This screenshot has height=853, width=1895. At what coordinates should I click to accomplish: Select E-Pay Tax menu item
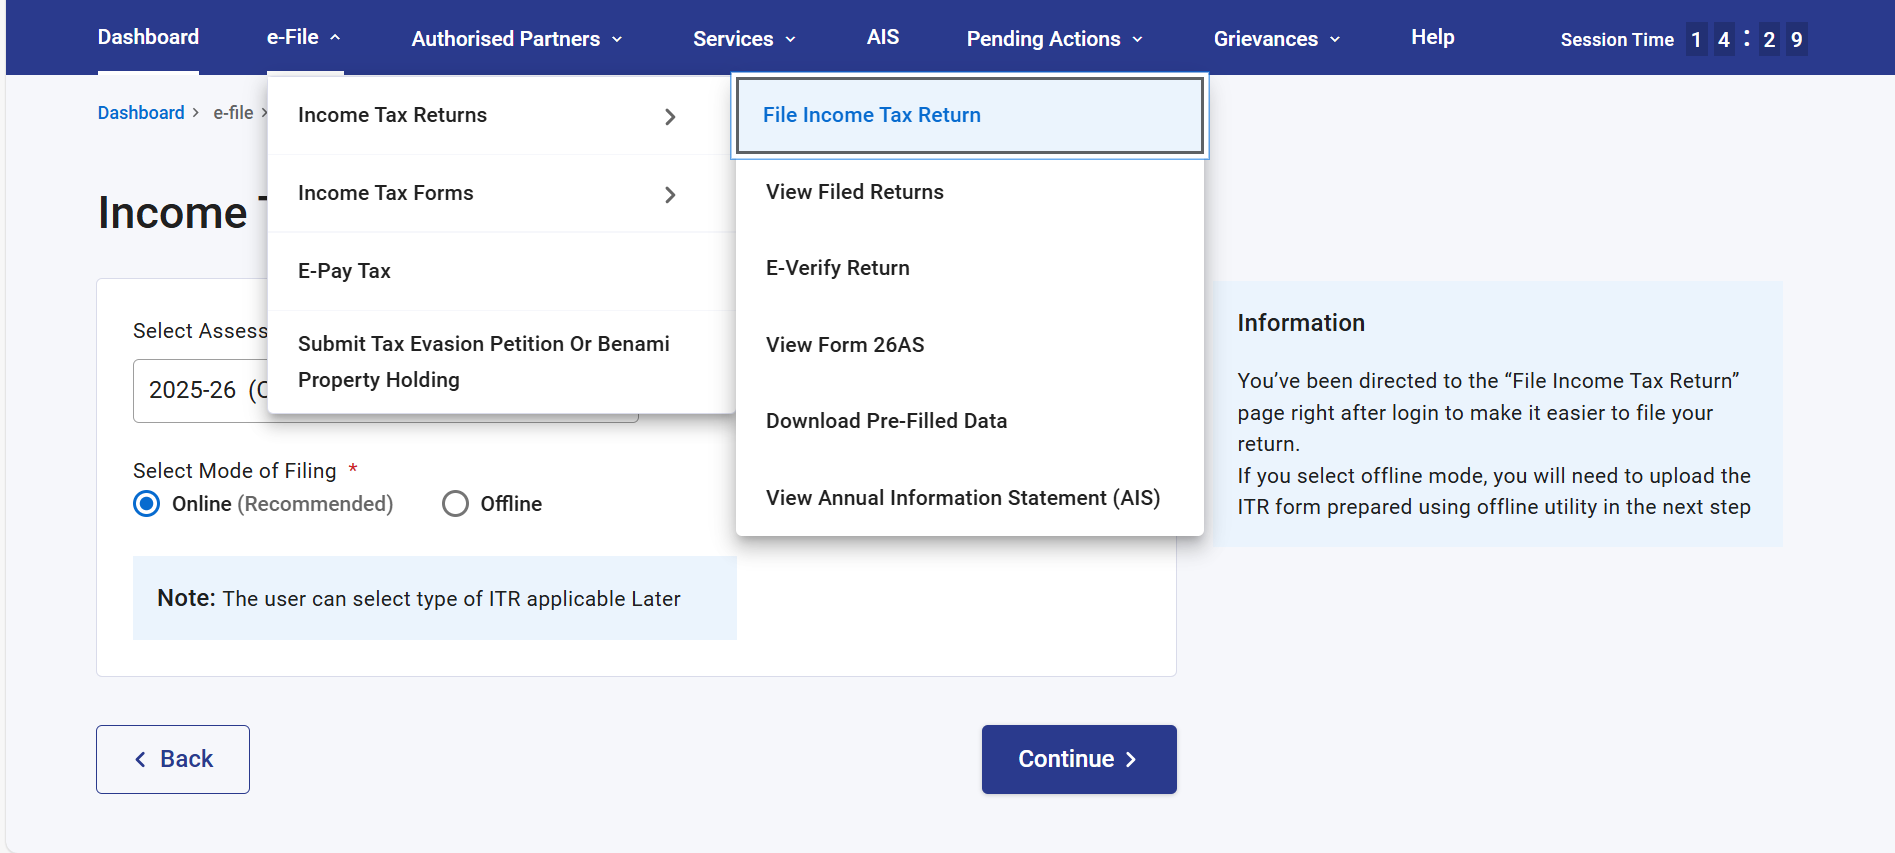coord(344,271)
